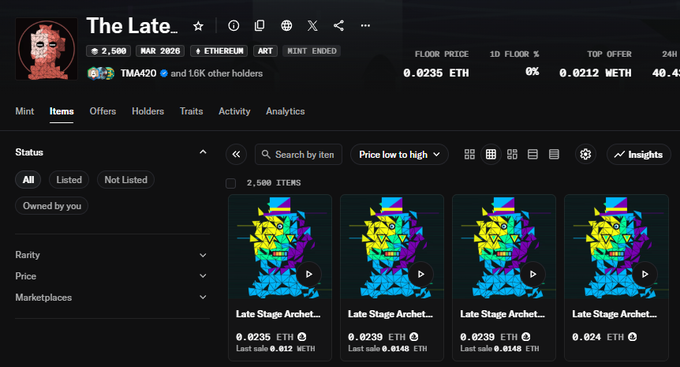
Task: Open the Mint tab
Action: point(25,111)
